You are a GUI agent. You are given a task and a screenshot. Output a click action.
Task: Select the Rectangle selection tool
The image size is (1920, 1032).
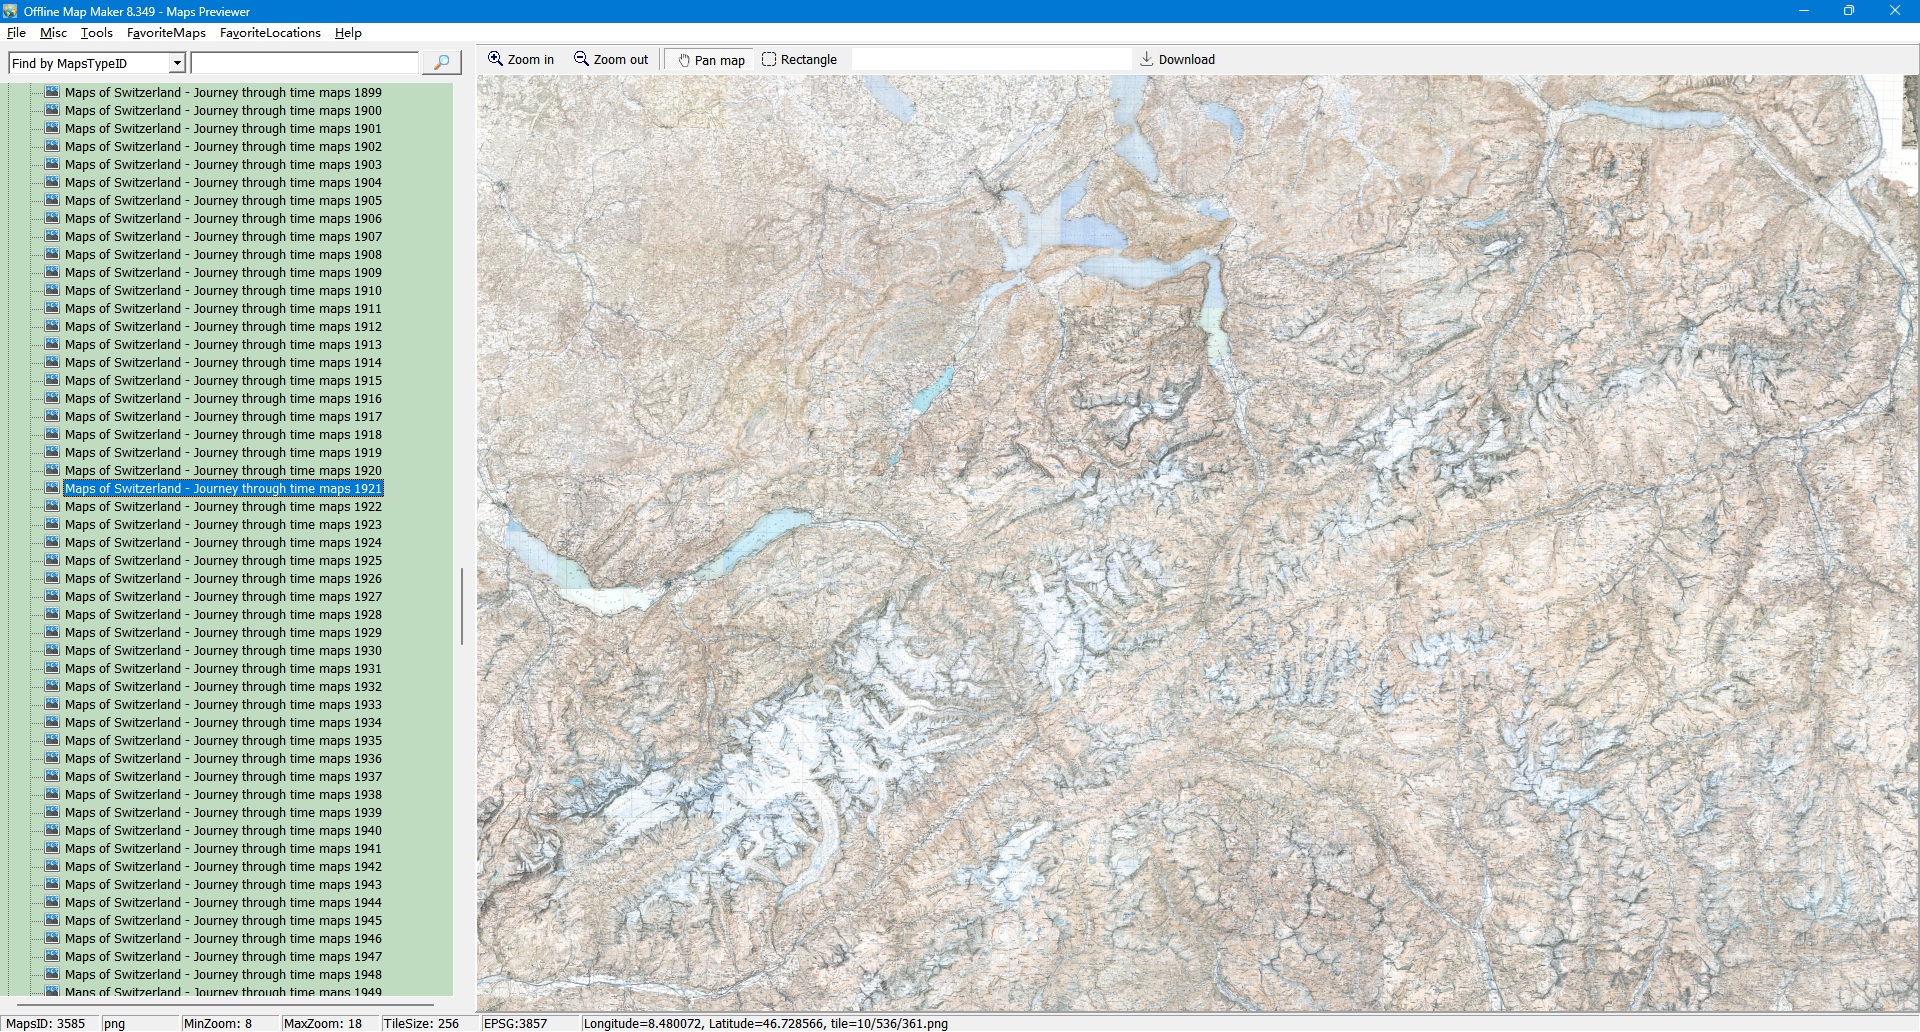769,59
